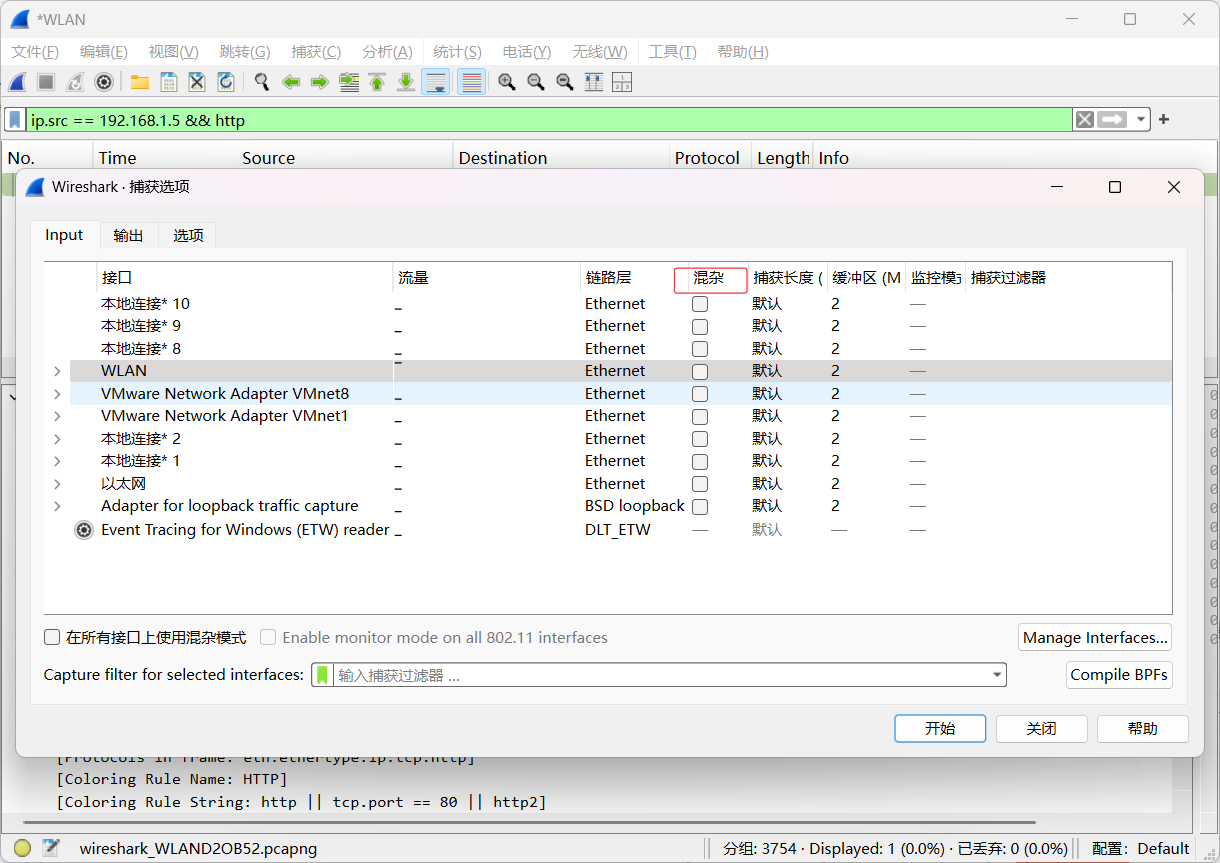The height and width of the screenshot is (863, 1220).
Task: Click the display filter bookmark icon
Action: click(x=15, y=120)
